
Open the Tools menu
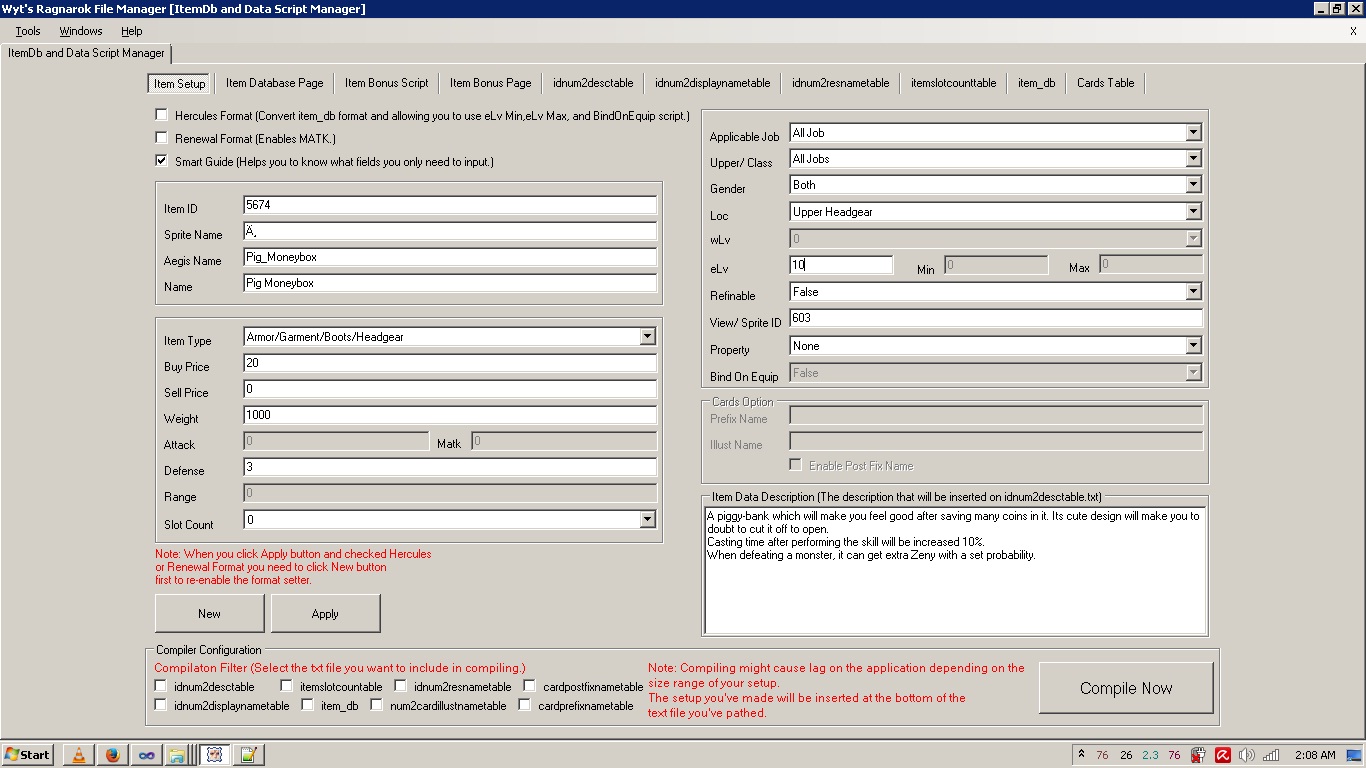tap(28, 31)
